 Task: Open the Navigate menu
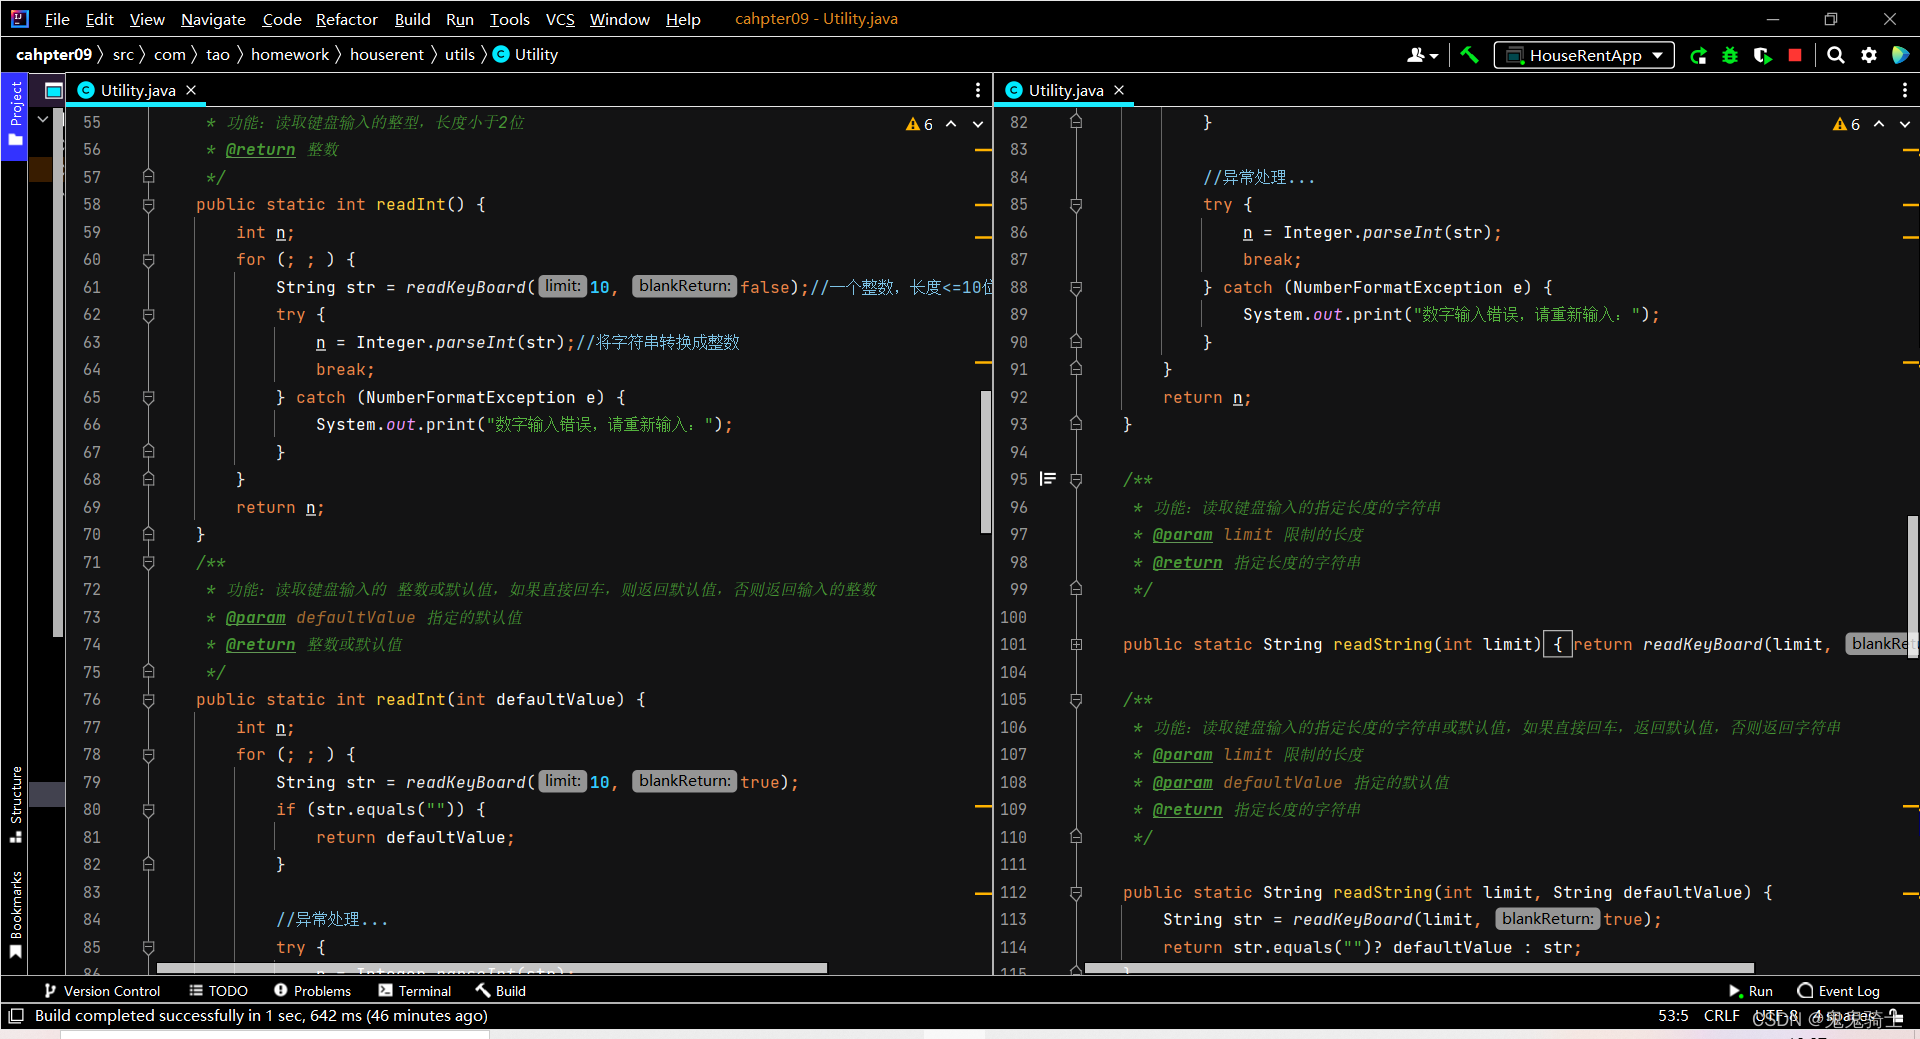click(213, 19)
